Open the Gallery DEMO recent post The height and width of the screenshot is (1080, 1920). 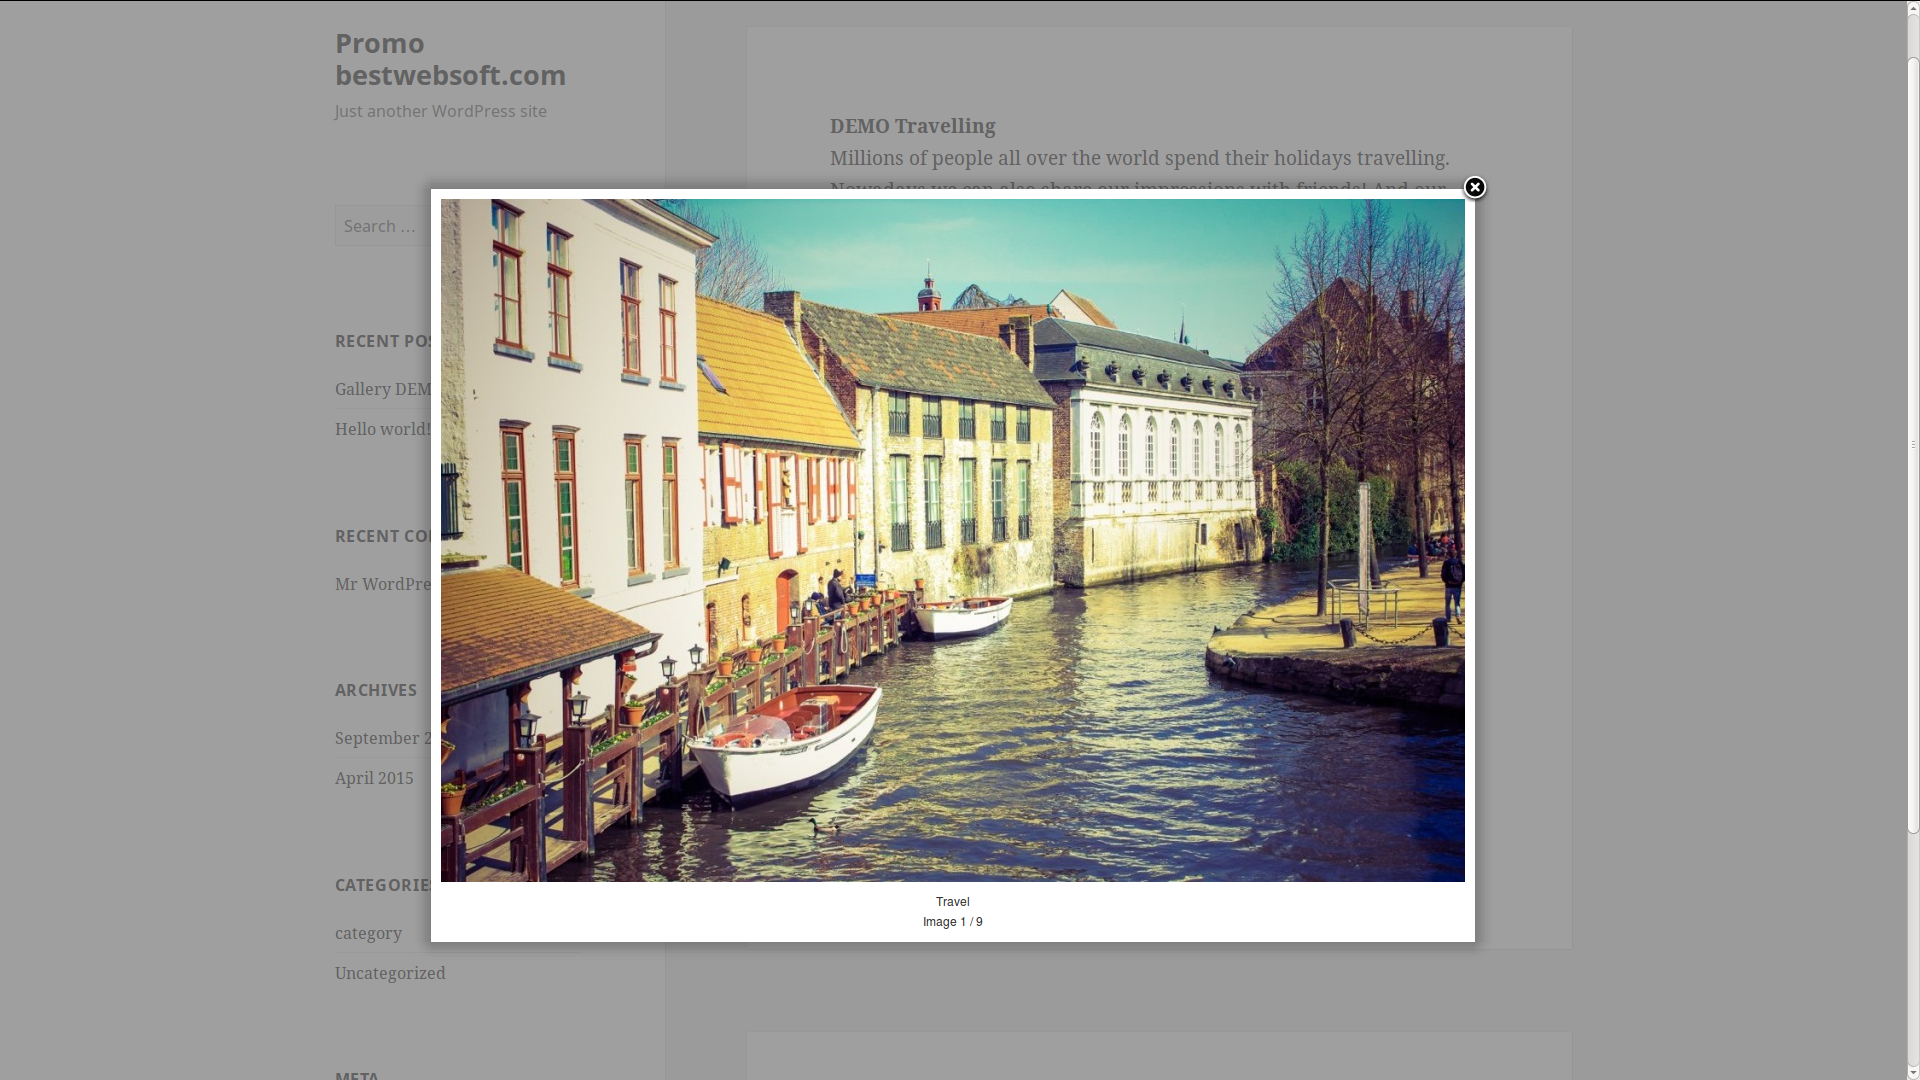[x=383, y=389]
